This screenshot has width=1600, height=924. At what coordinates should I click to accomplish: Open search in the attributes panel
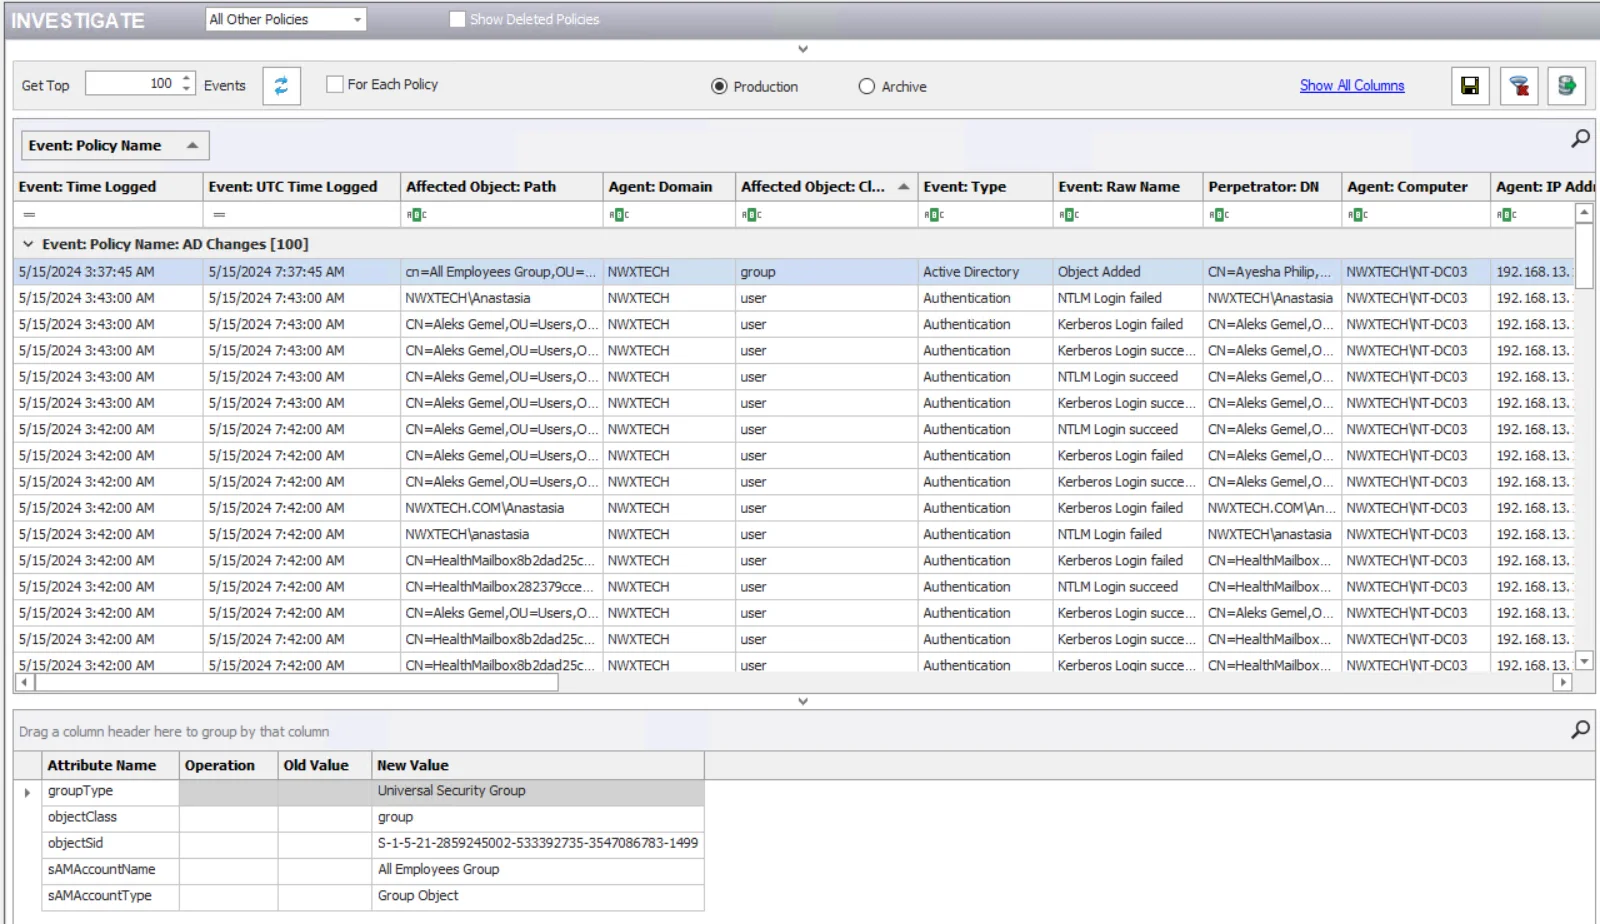(x=1580, y=729)
